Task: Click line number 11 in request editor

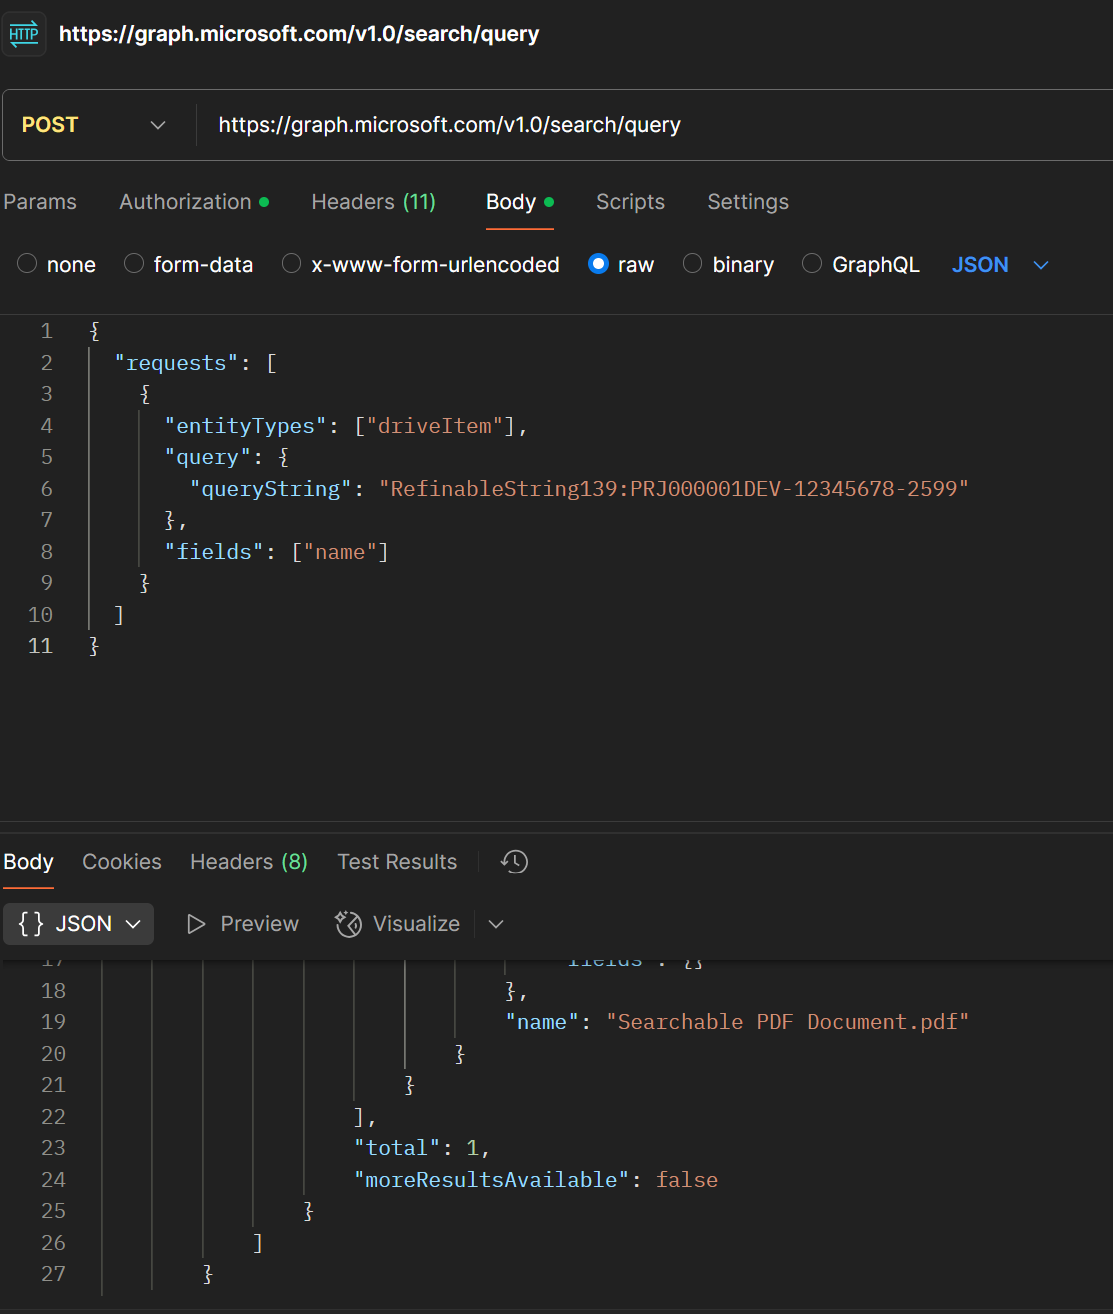Action: click(x=40, y=646)
